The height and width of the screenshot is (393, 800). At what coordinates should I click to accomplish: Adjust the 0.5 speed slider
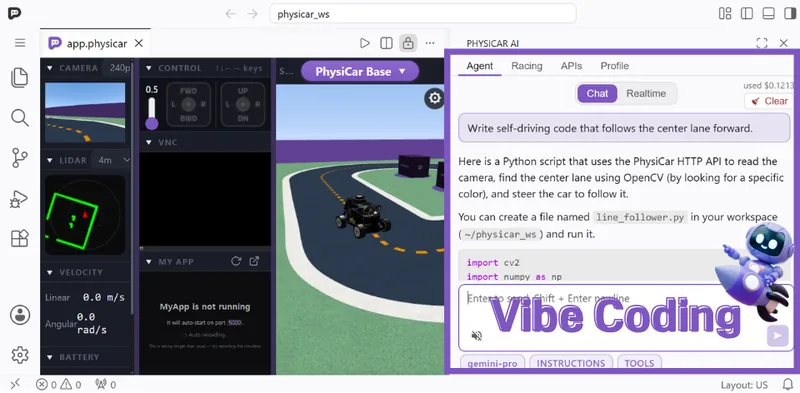(152, 113)
